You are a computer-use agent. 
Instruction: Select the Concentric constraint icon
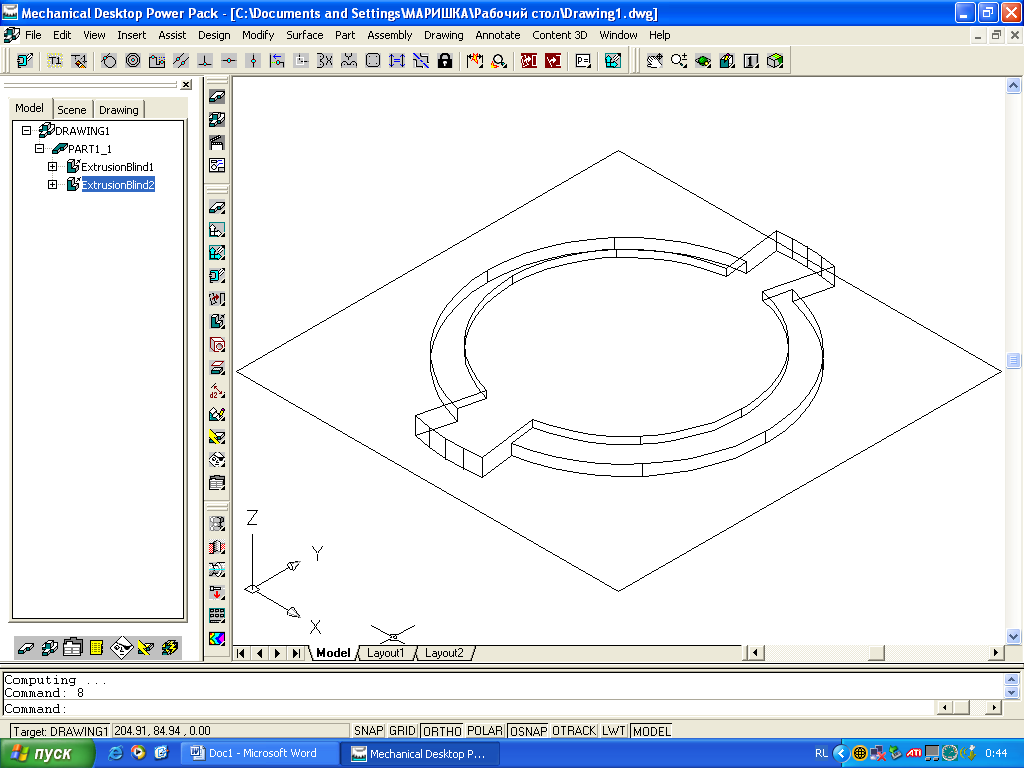(x=133, y=61)
